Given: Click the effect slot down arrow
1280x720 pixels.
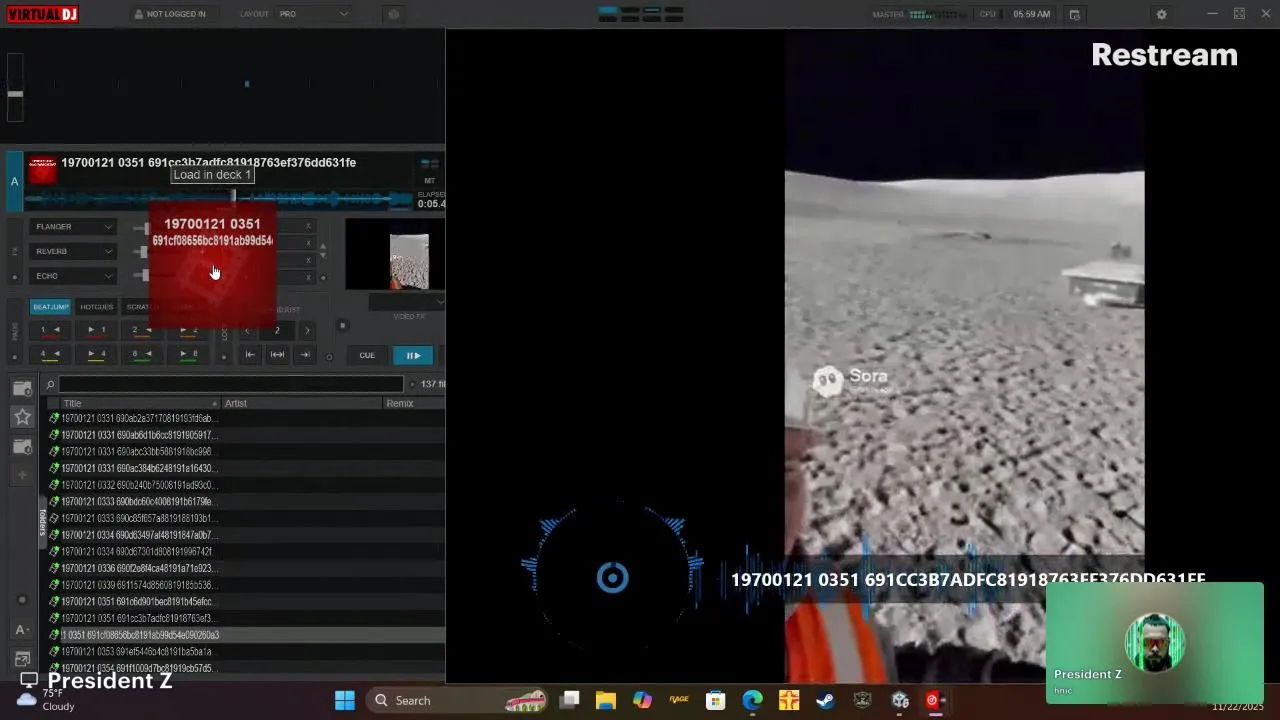Looking at the screenshot, I should [323, 255].
